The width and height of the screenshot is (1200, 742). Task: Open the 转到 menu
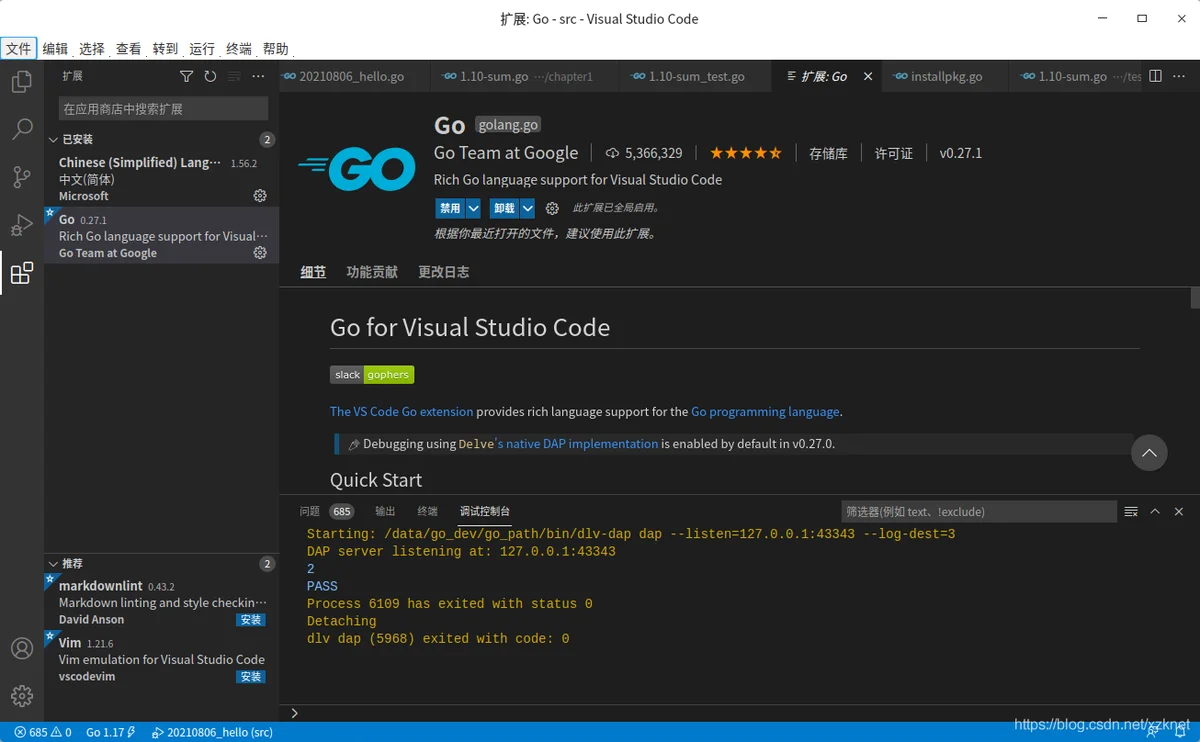[x=165, y=49]
